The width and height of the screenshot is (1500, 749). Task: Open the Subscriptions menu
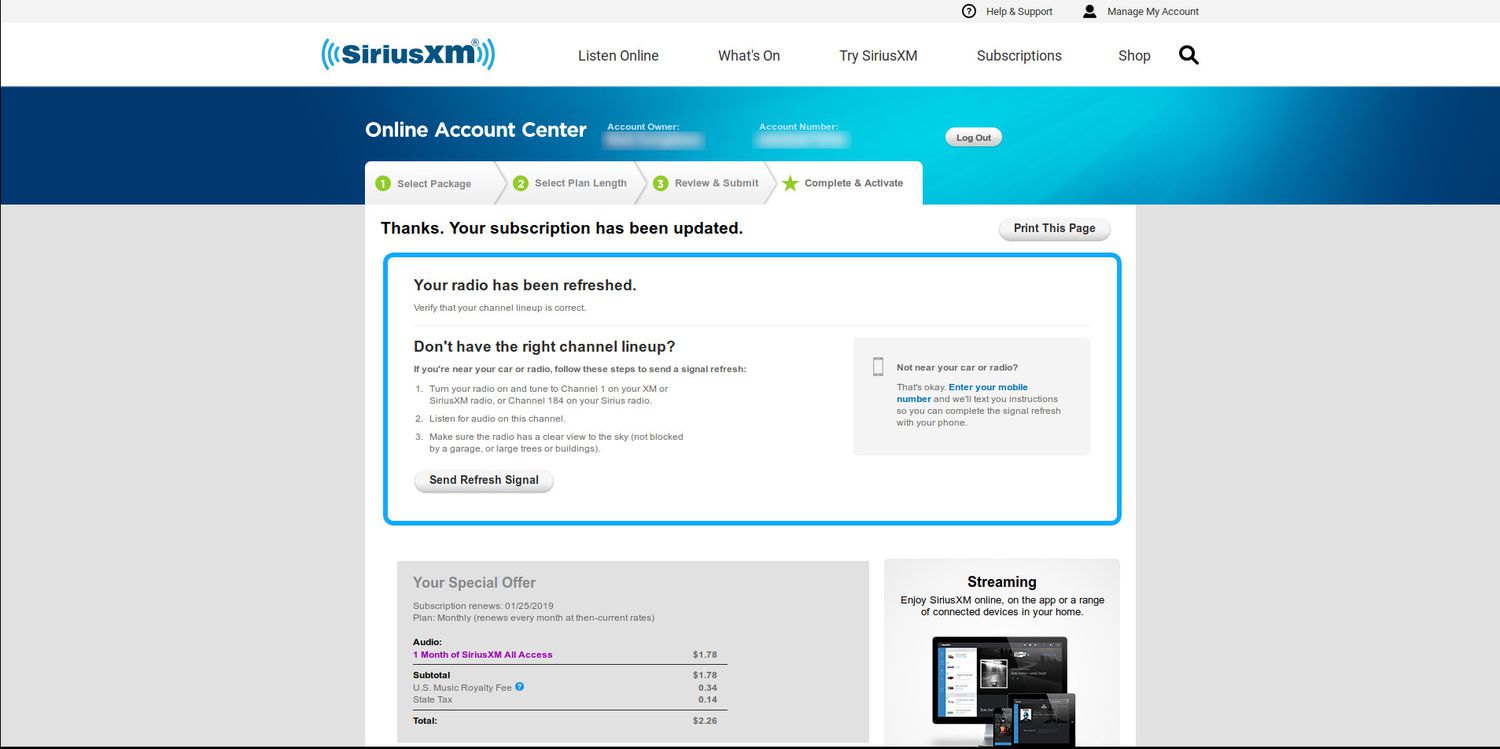(x=1019, y=56)
